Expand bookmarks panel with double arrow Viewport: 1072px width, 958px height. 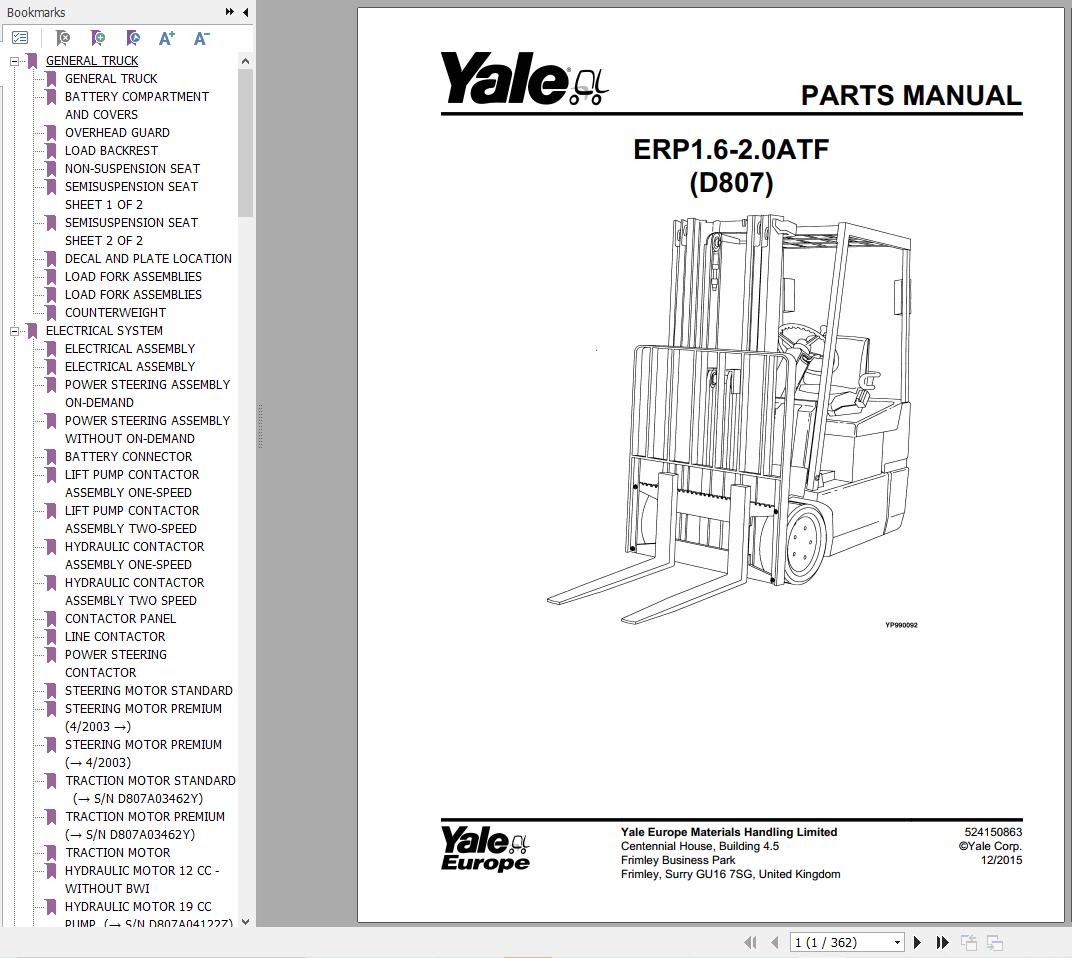[230, 12]
